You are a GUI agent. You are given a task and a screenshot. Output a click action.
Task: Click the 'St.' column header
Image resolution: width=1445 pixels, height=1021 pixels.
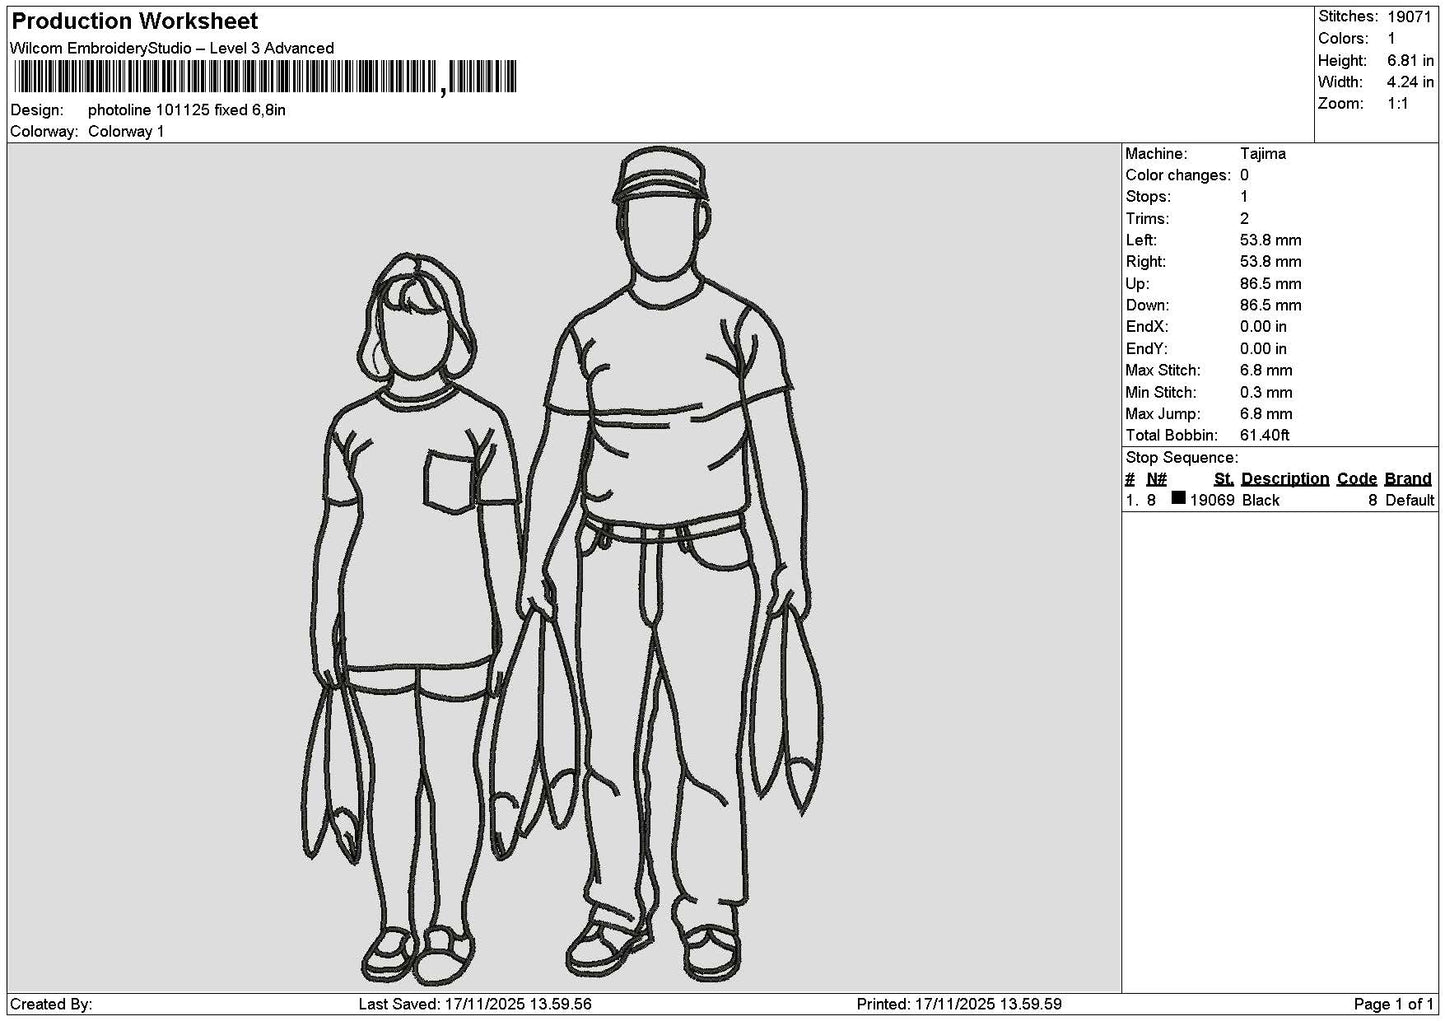1224,479
